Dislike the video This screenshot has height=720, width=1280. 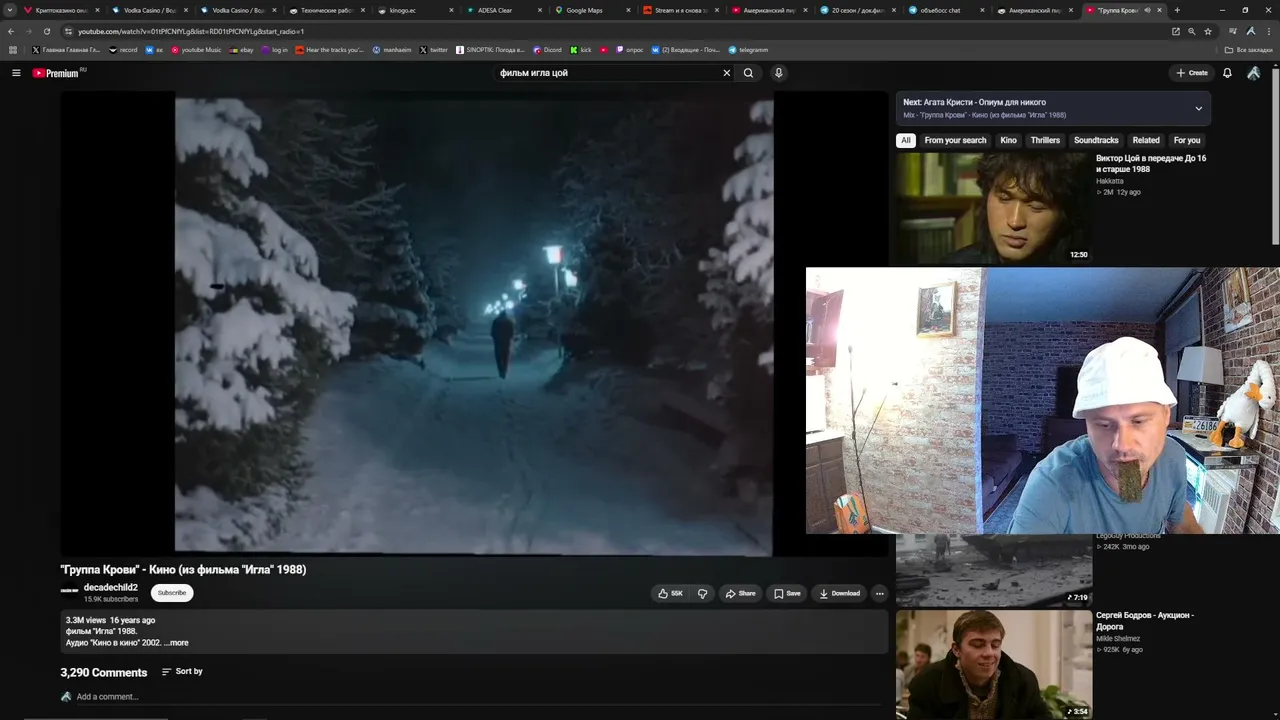click(702, 593)
